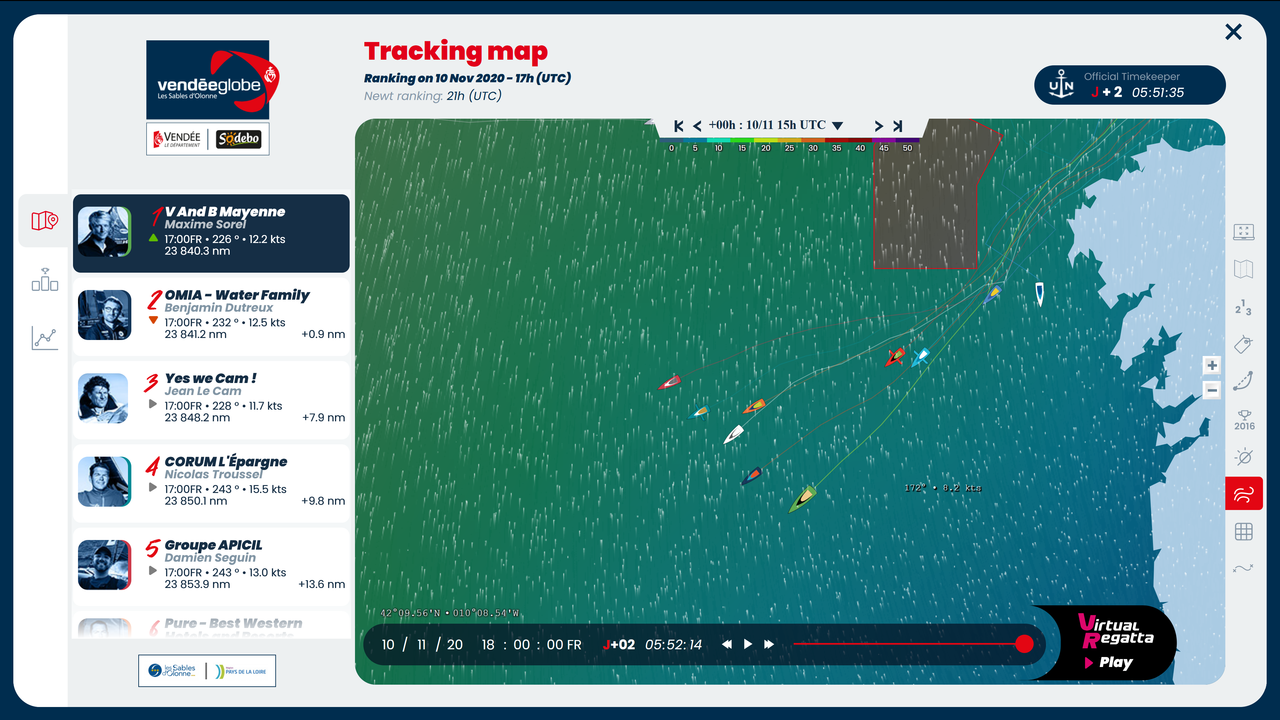Open the tracking map sidebar tab
This screenshot has width=1280, height=720.
coord(44,221)
